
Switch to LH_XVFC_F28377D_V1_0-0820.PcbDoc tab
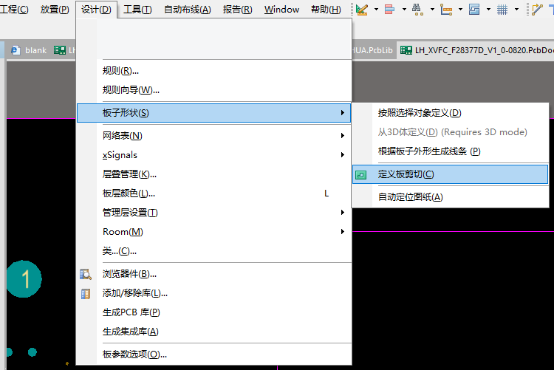pyautogui.click(x=476, y=50)
